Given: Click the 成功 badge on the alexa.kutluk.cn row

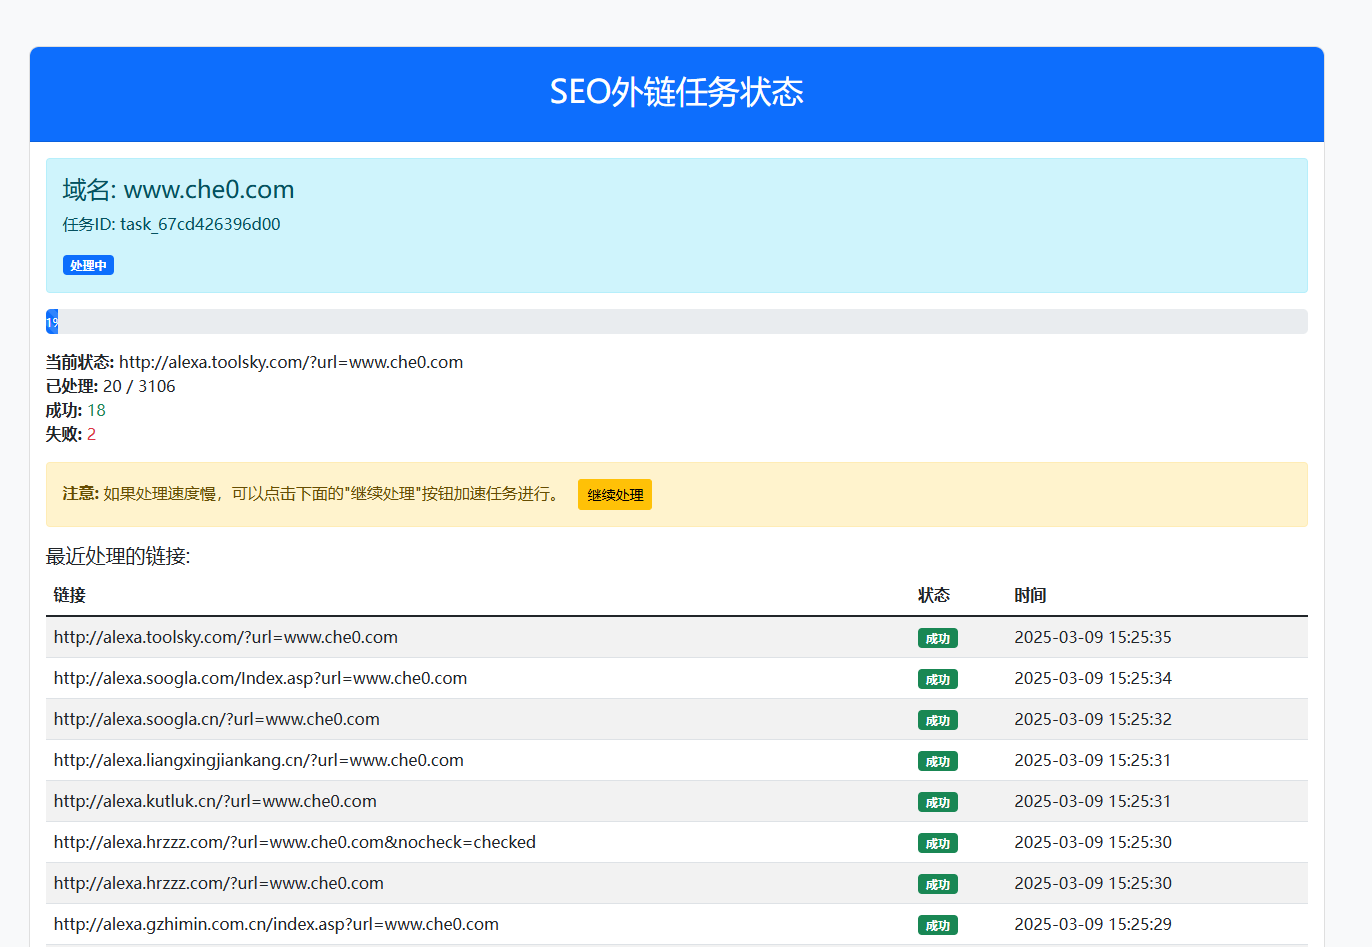Looking at the screenshot, I should coord(937,801).
